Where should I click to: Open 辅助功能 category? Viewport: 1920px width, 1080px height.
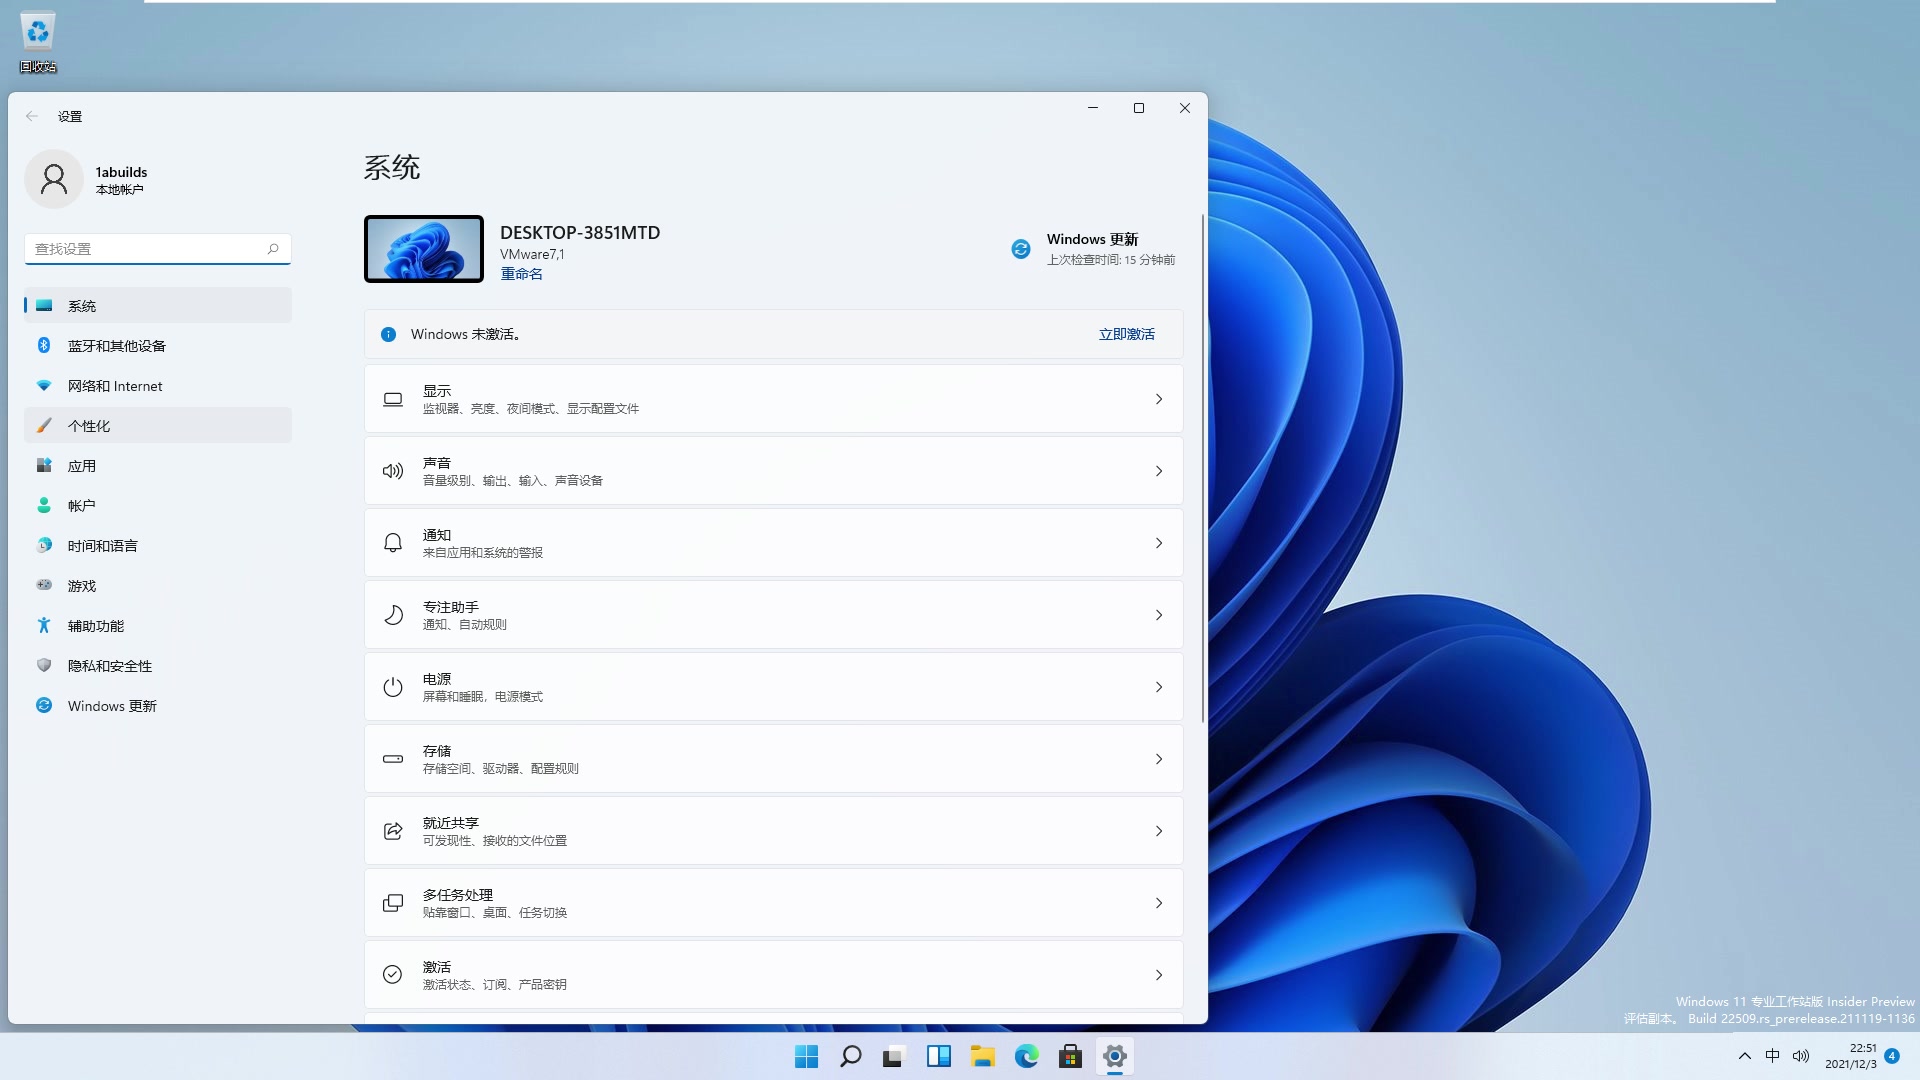(x=158, y=626)
